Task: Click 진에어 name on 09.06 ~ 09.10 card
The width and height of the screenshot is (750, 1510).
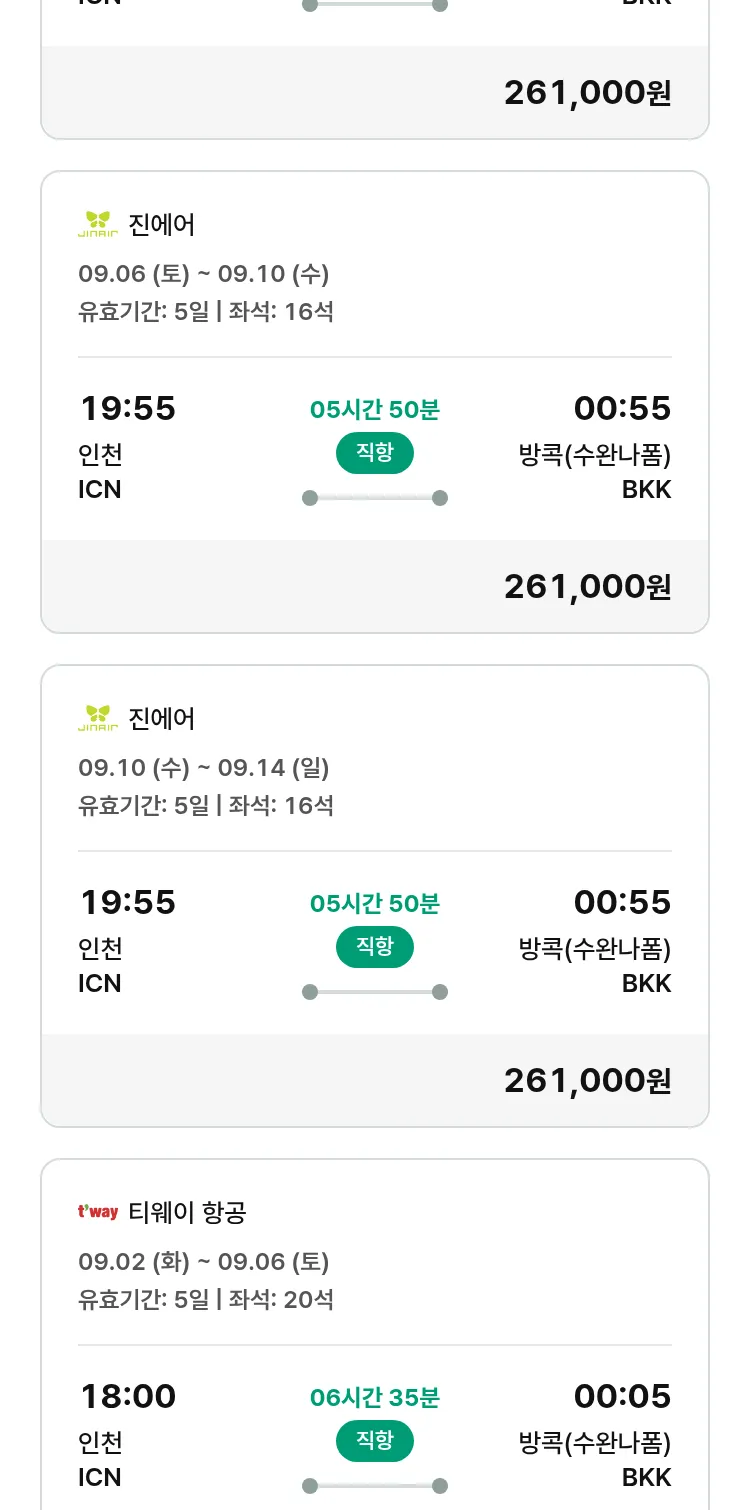Action: pyautogui.click(x=162, y=225)
